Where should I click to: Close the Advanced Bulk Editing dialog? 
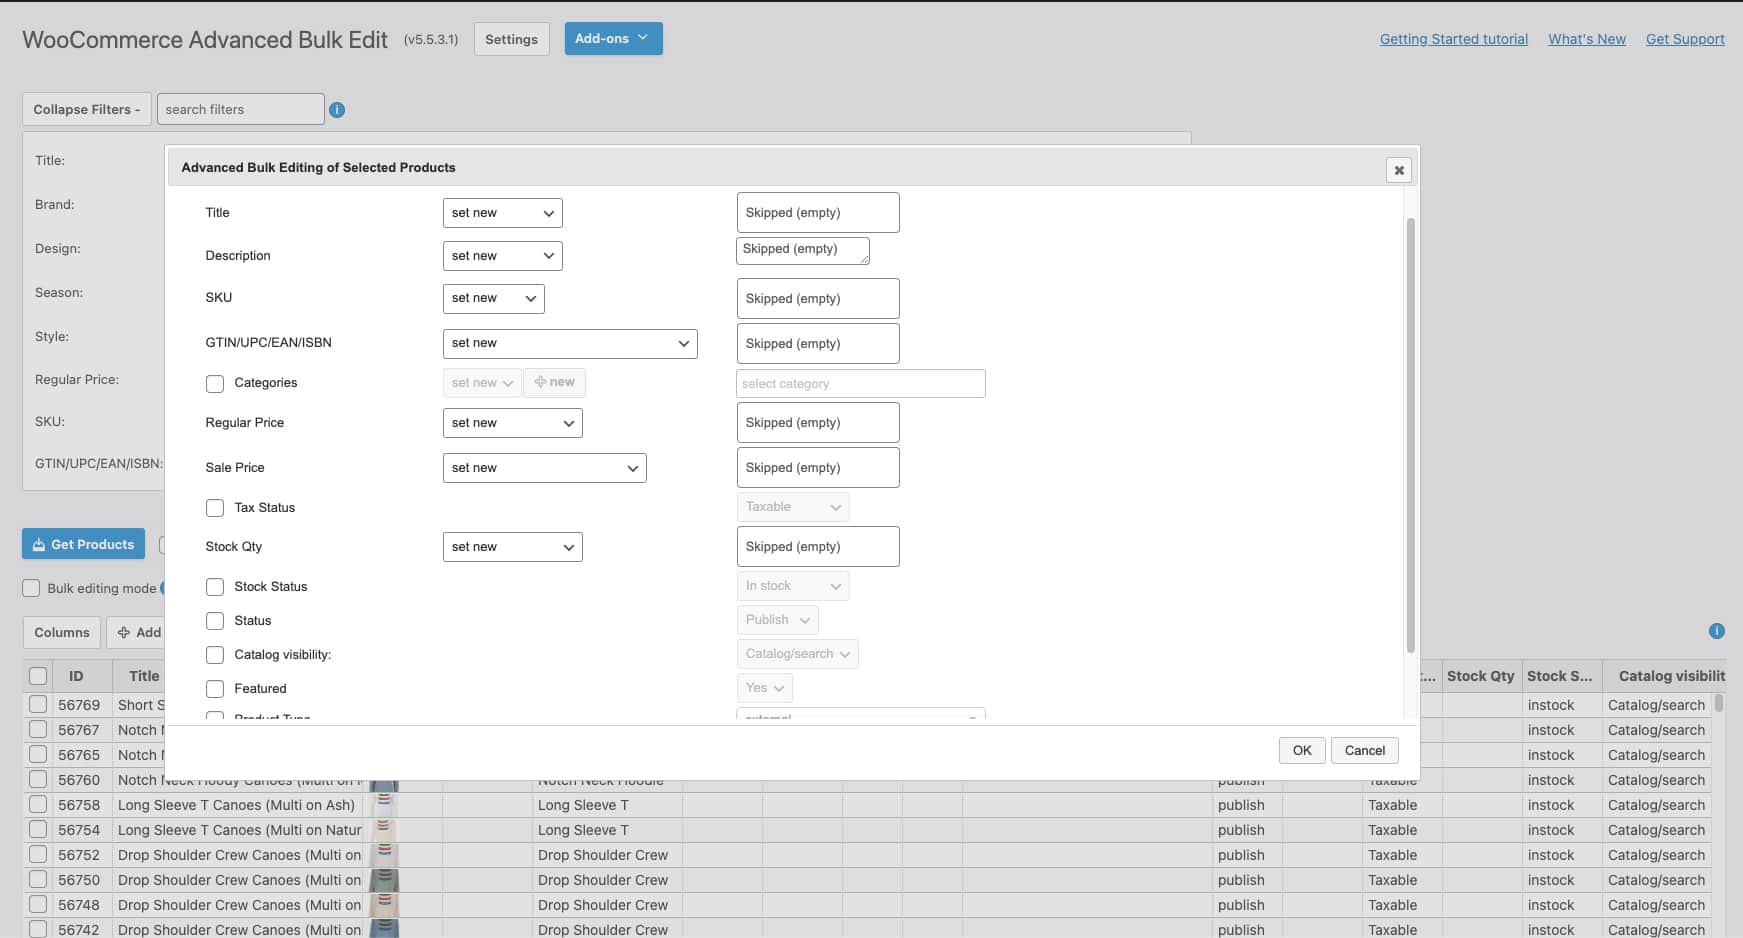point(1399,170)
